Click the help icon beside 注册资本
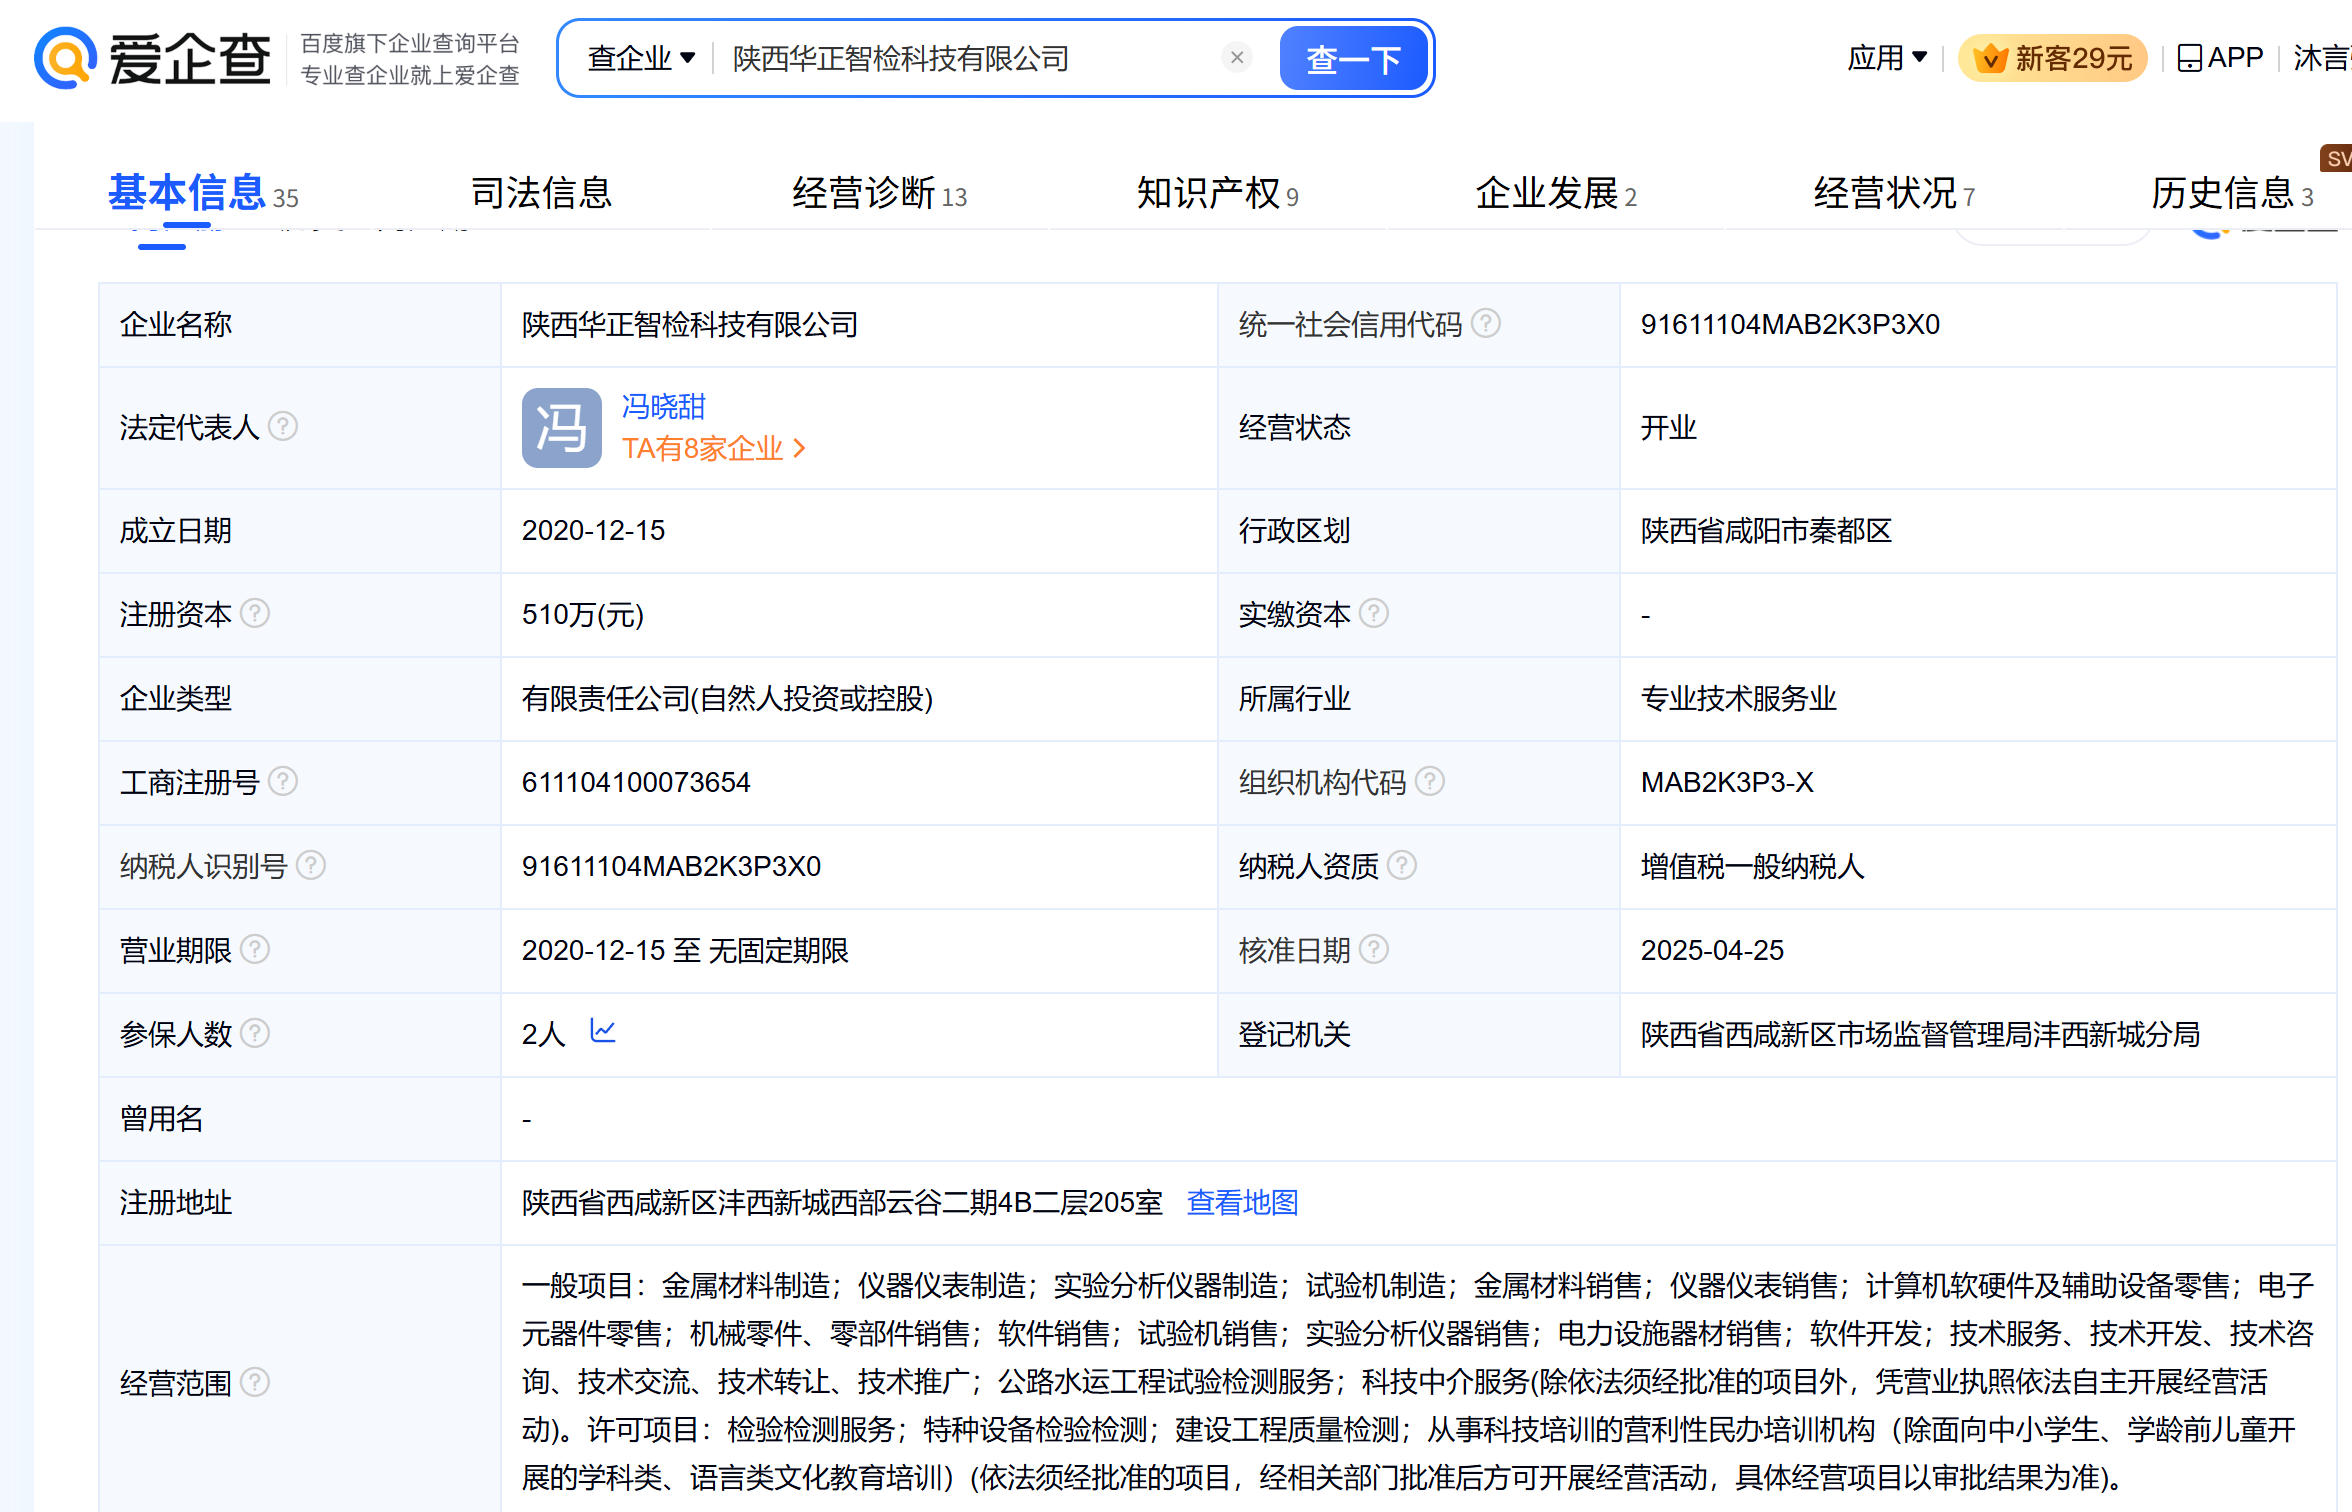2352x1512 pixels. pos(256,613)
